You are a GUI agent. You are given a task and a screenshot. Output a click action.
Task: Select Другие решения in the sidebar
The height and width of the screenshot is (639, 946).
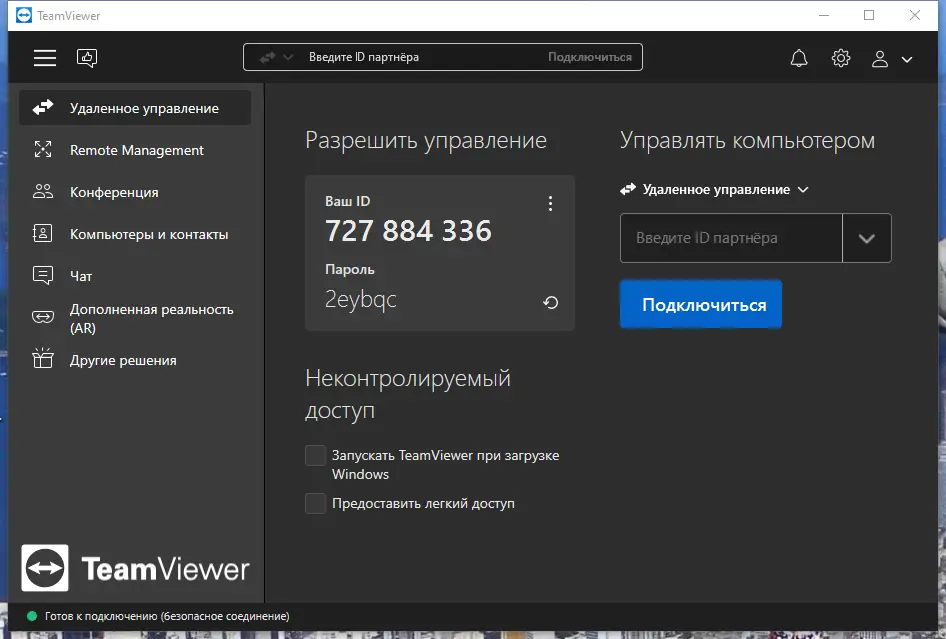[x=42, y=360]
